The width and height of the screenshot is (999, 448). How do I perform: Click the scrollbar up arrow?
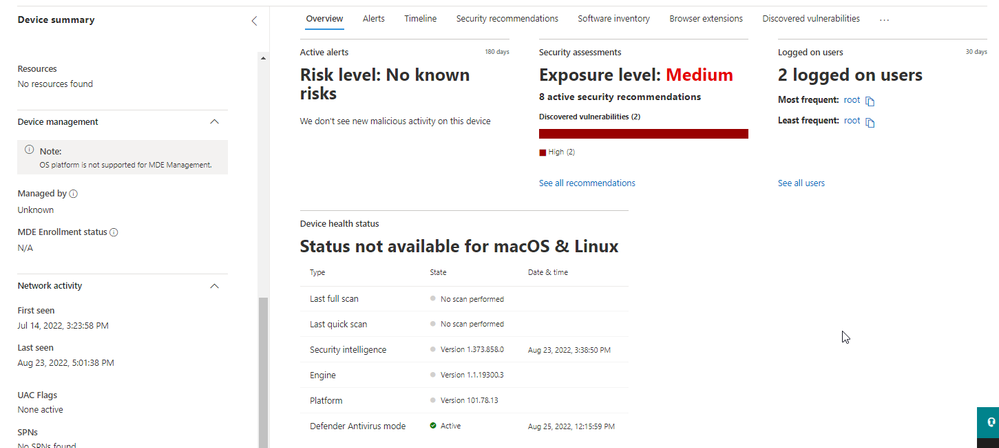(x=263, y=59)
